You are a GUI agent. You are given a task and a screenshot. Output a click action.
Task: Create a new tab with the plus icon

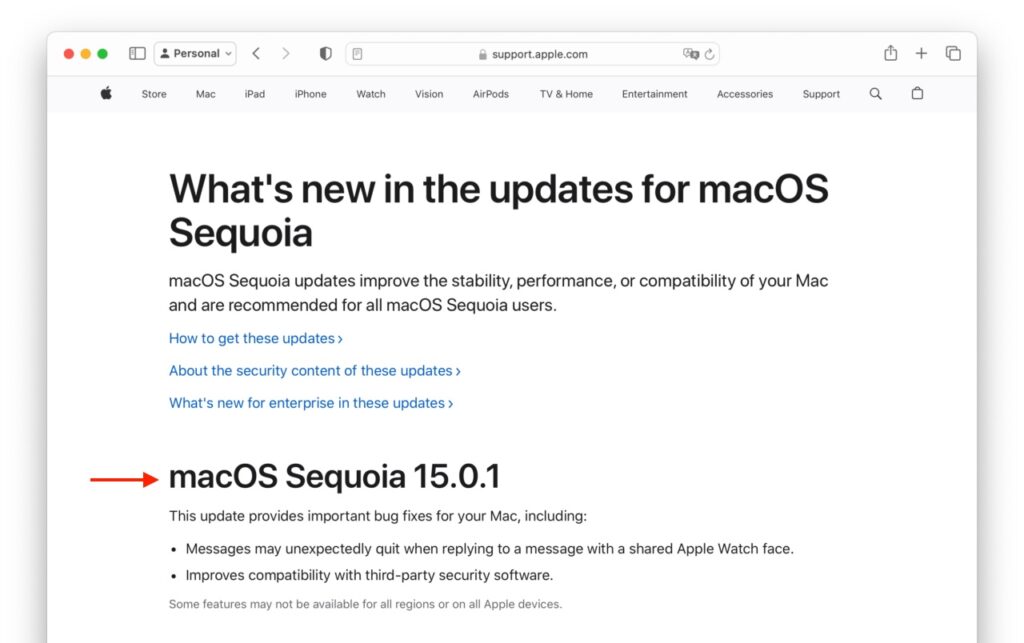921,53
